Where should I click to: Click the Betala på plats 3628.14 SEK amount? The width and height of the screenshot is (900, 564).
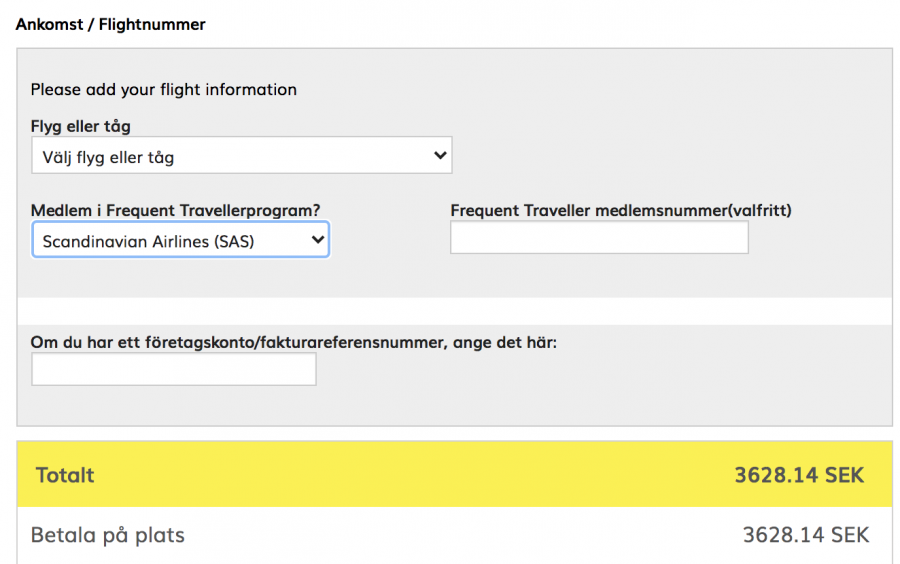[x=805, y=535]
